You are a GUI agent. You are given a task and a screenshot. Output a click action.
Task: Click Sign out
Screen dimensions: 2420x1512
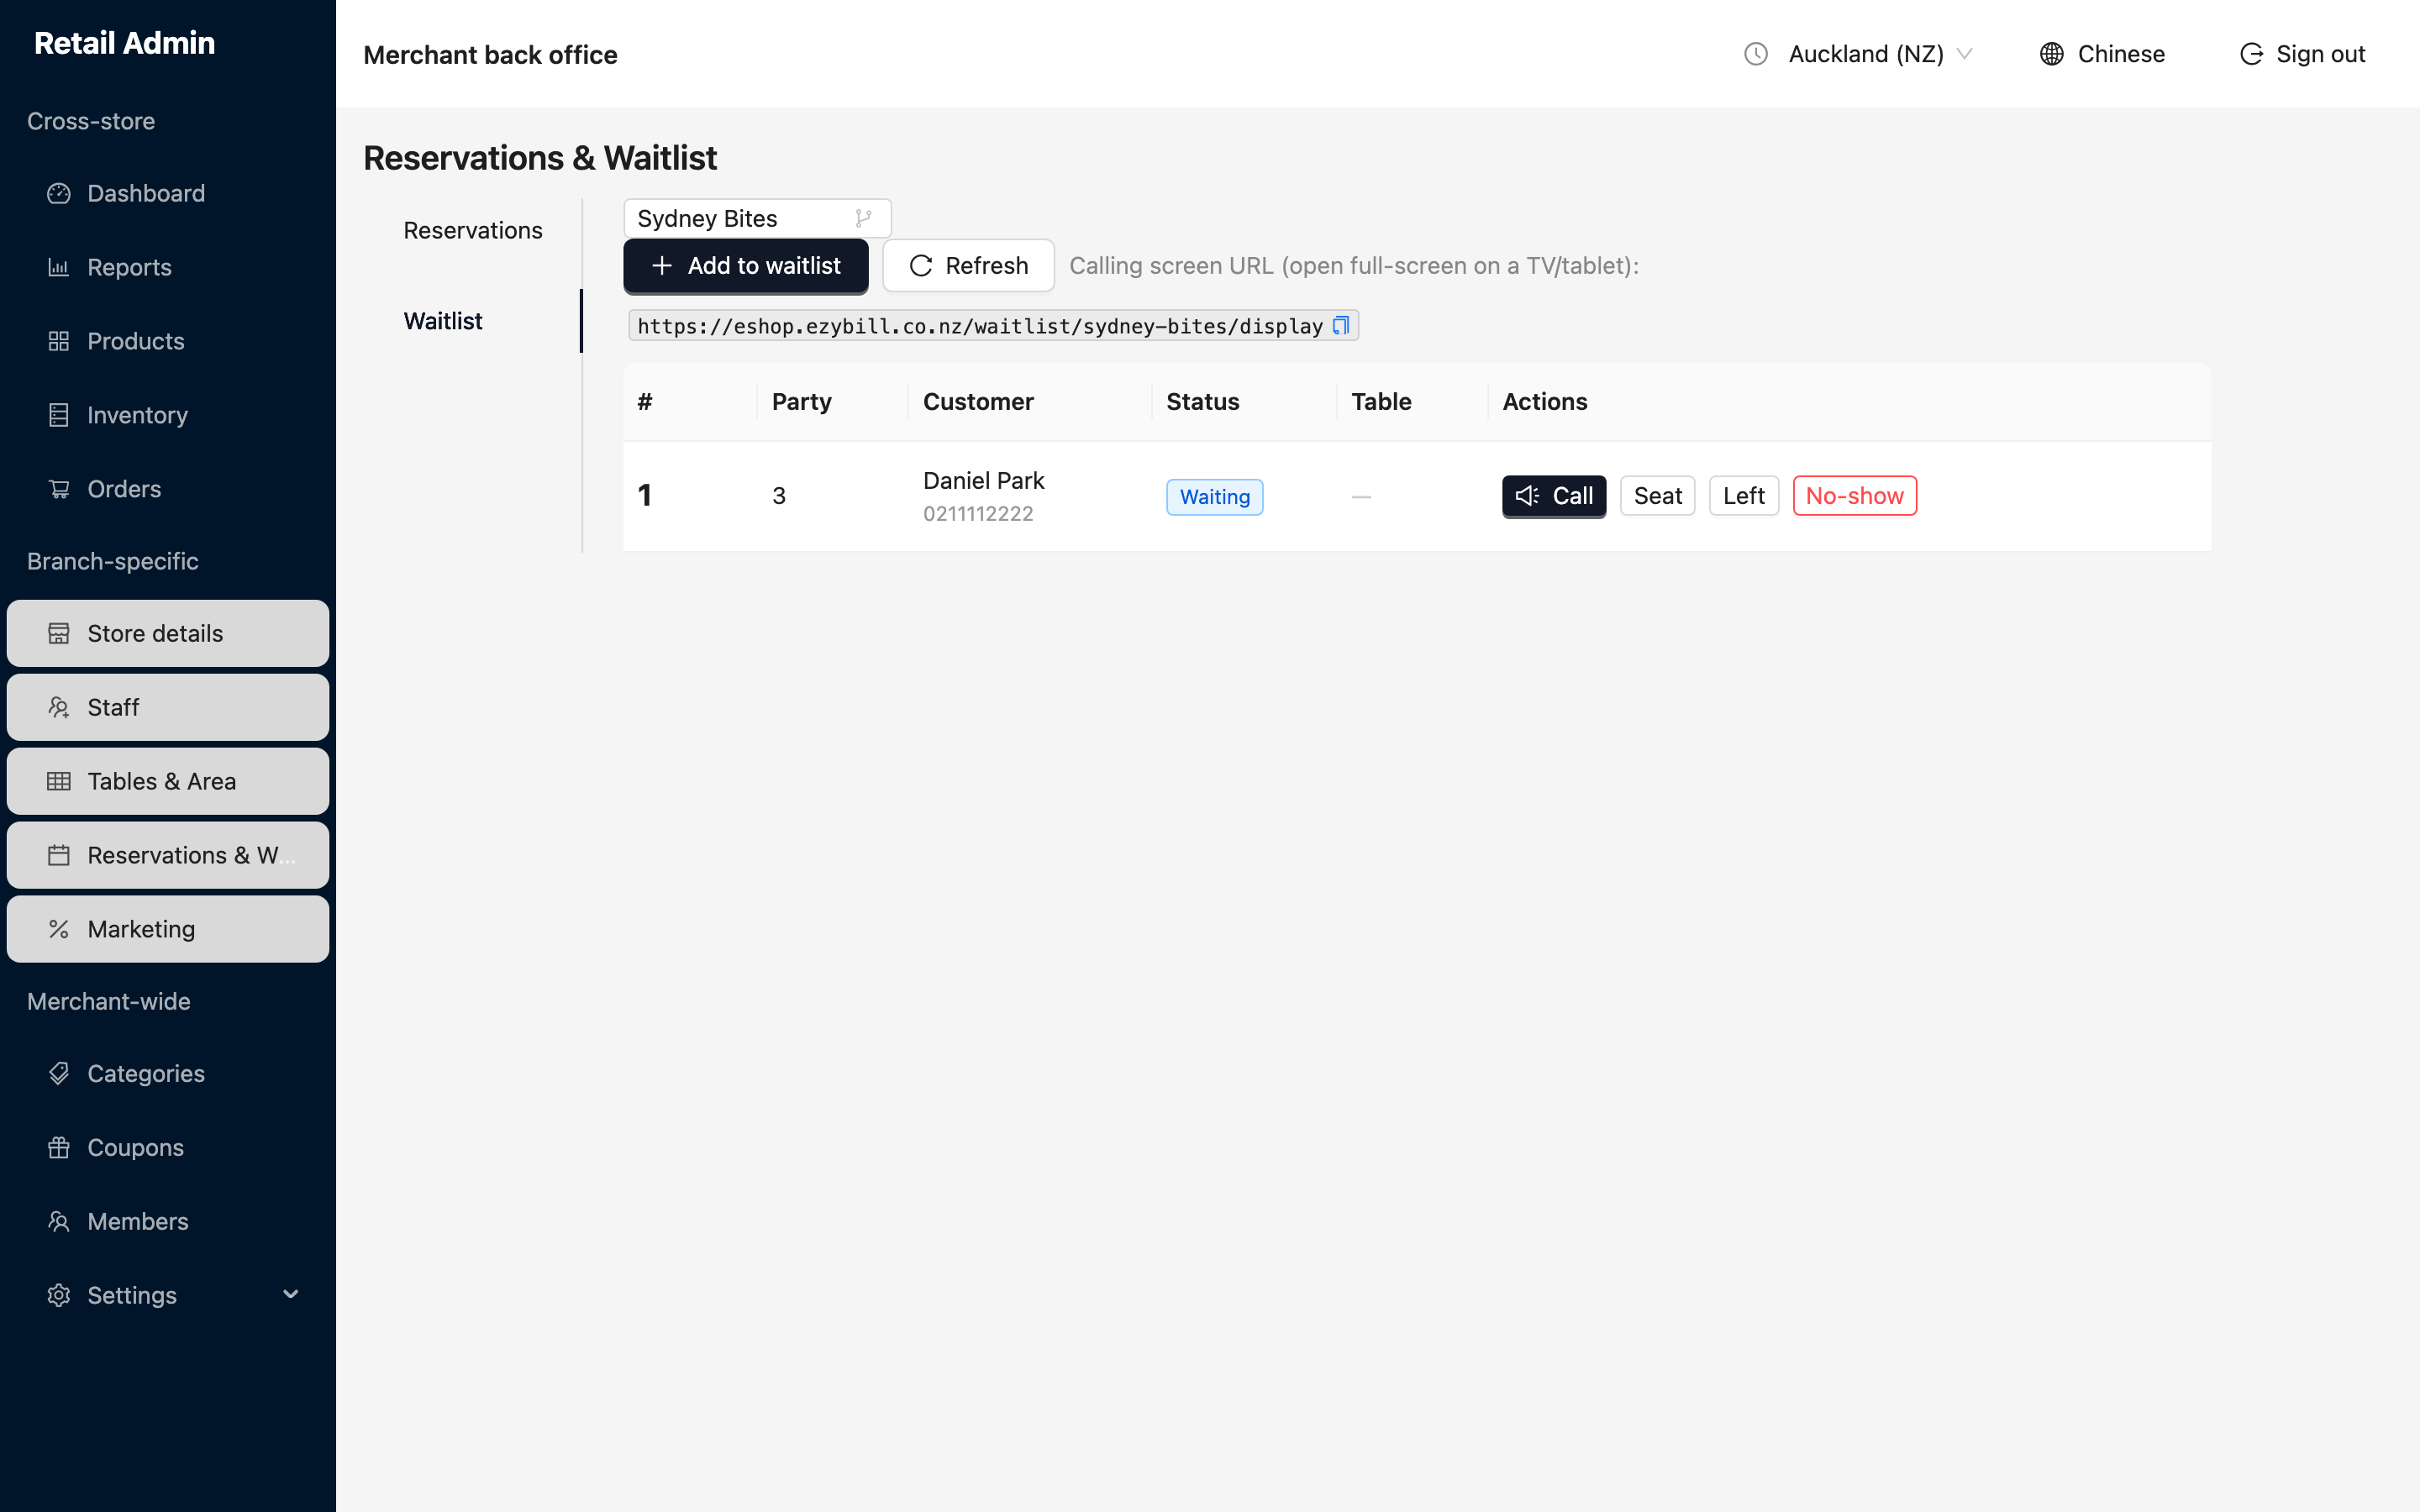tap(2302, 54)
